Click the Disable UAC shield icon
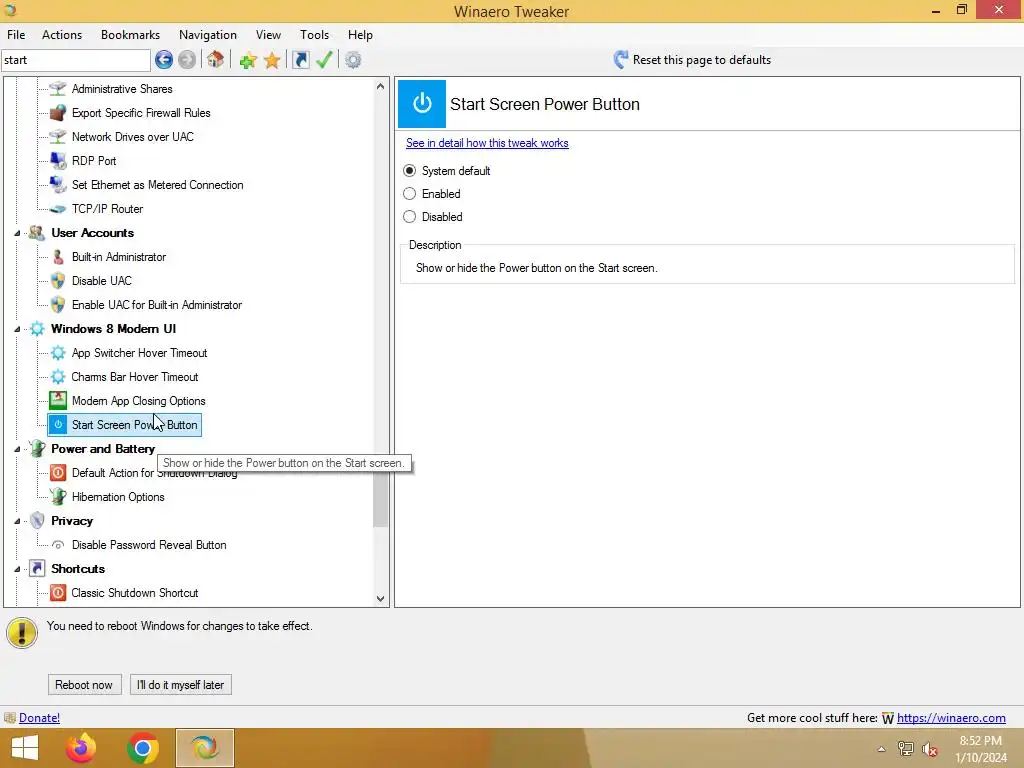This screenshot has height=768, width=1024. pyautogui.click(x=58, y=281)
